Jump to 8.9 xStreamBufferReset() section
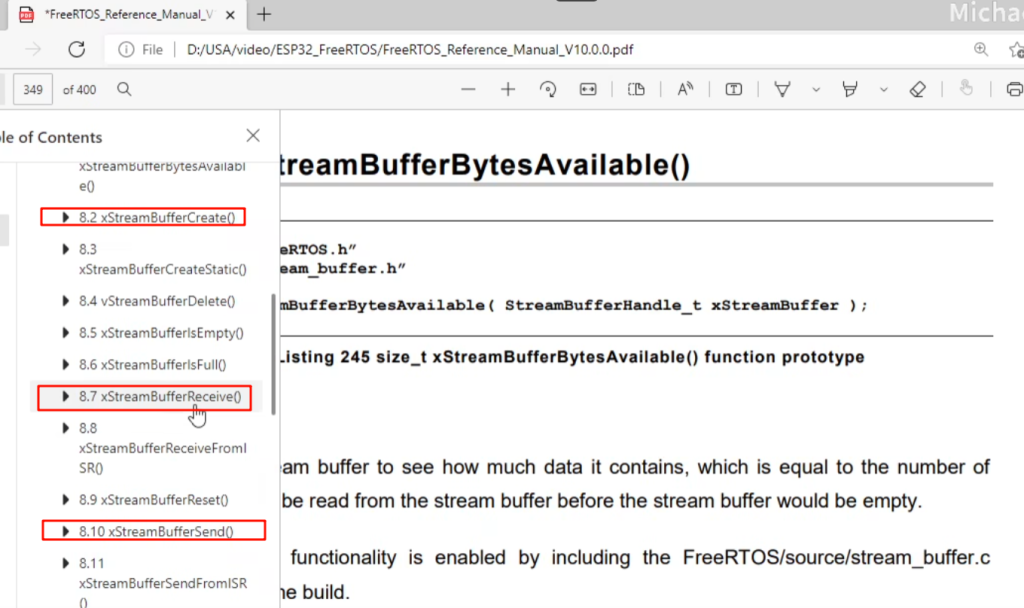The image size is (1024, 608). pos(153,499)
